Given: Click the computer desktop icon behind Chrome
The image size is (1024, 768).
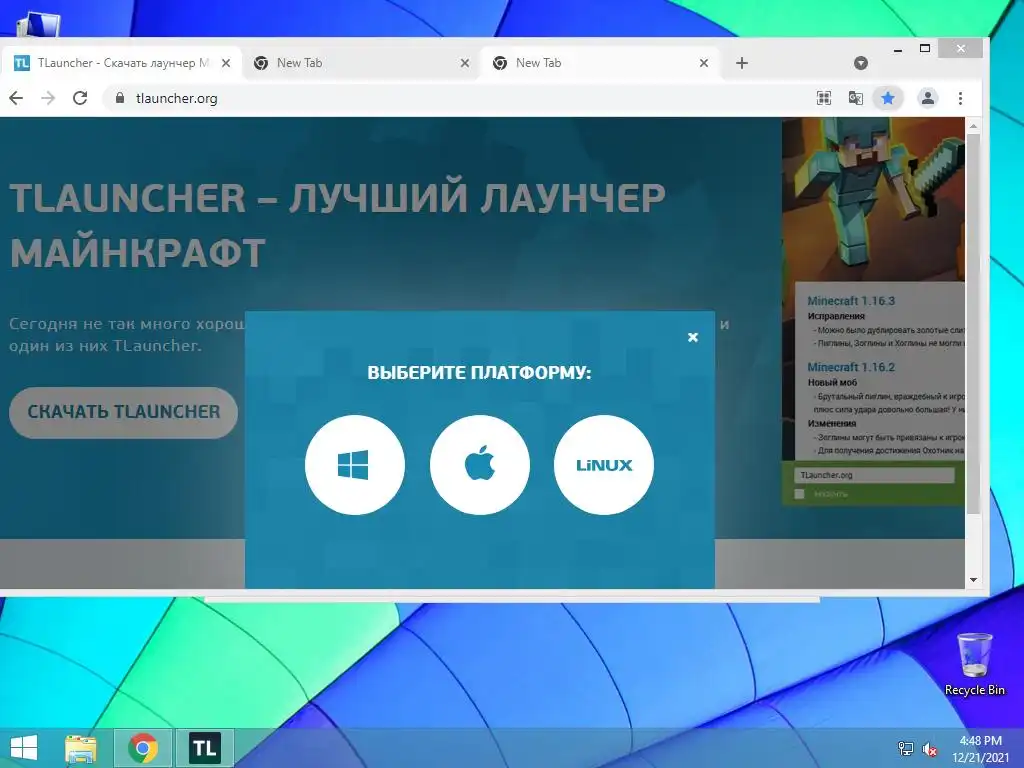Looking at the screenshot, I should (38, 25).
